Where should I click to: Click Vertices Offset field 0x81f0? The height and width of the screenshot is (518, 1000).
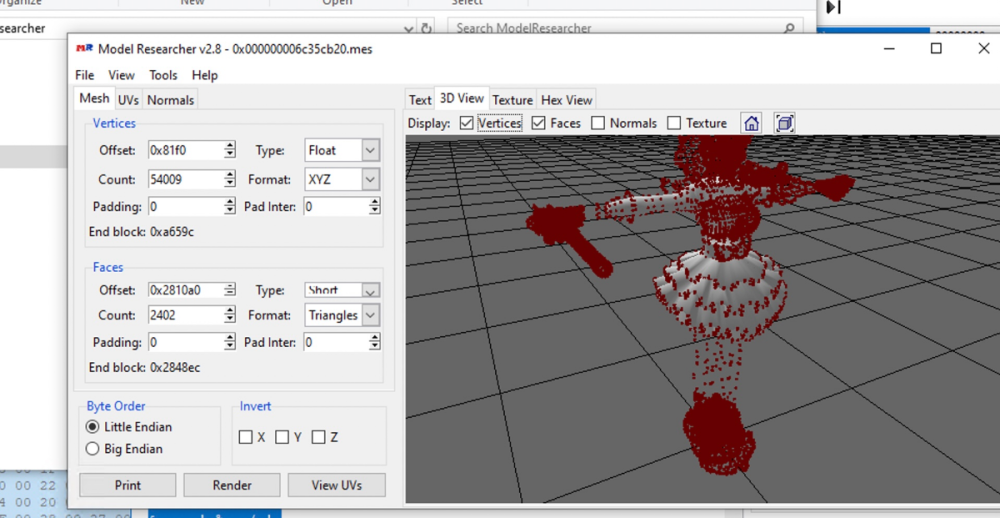coord(186,151)
